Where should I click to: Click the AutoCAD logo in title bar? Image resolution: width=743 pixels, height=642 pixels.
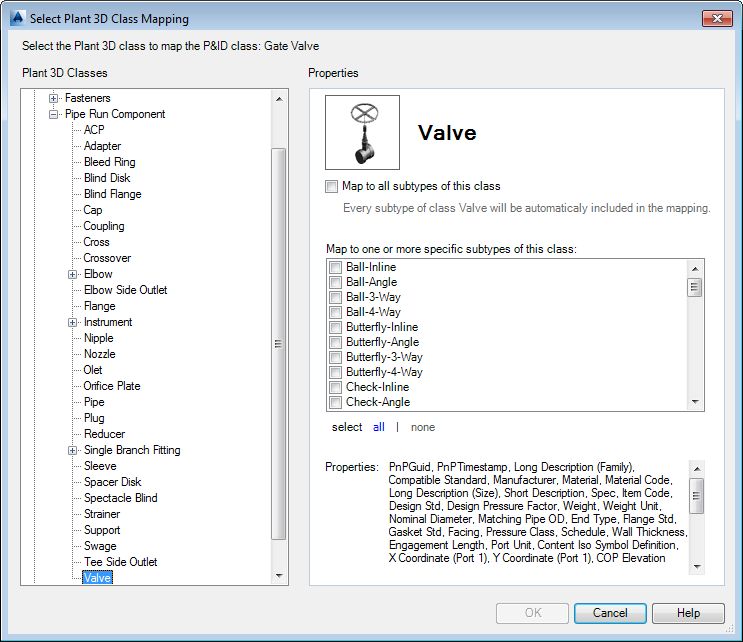17,18
